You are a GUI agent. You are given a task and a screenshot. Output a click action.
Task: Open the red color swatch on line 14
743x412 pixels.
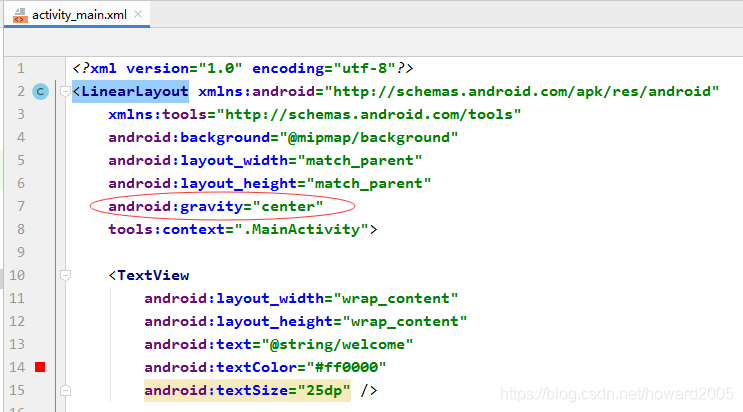click(40, 367)
